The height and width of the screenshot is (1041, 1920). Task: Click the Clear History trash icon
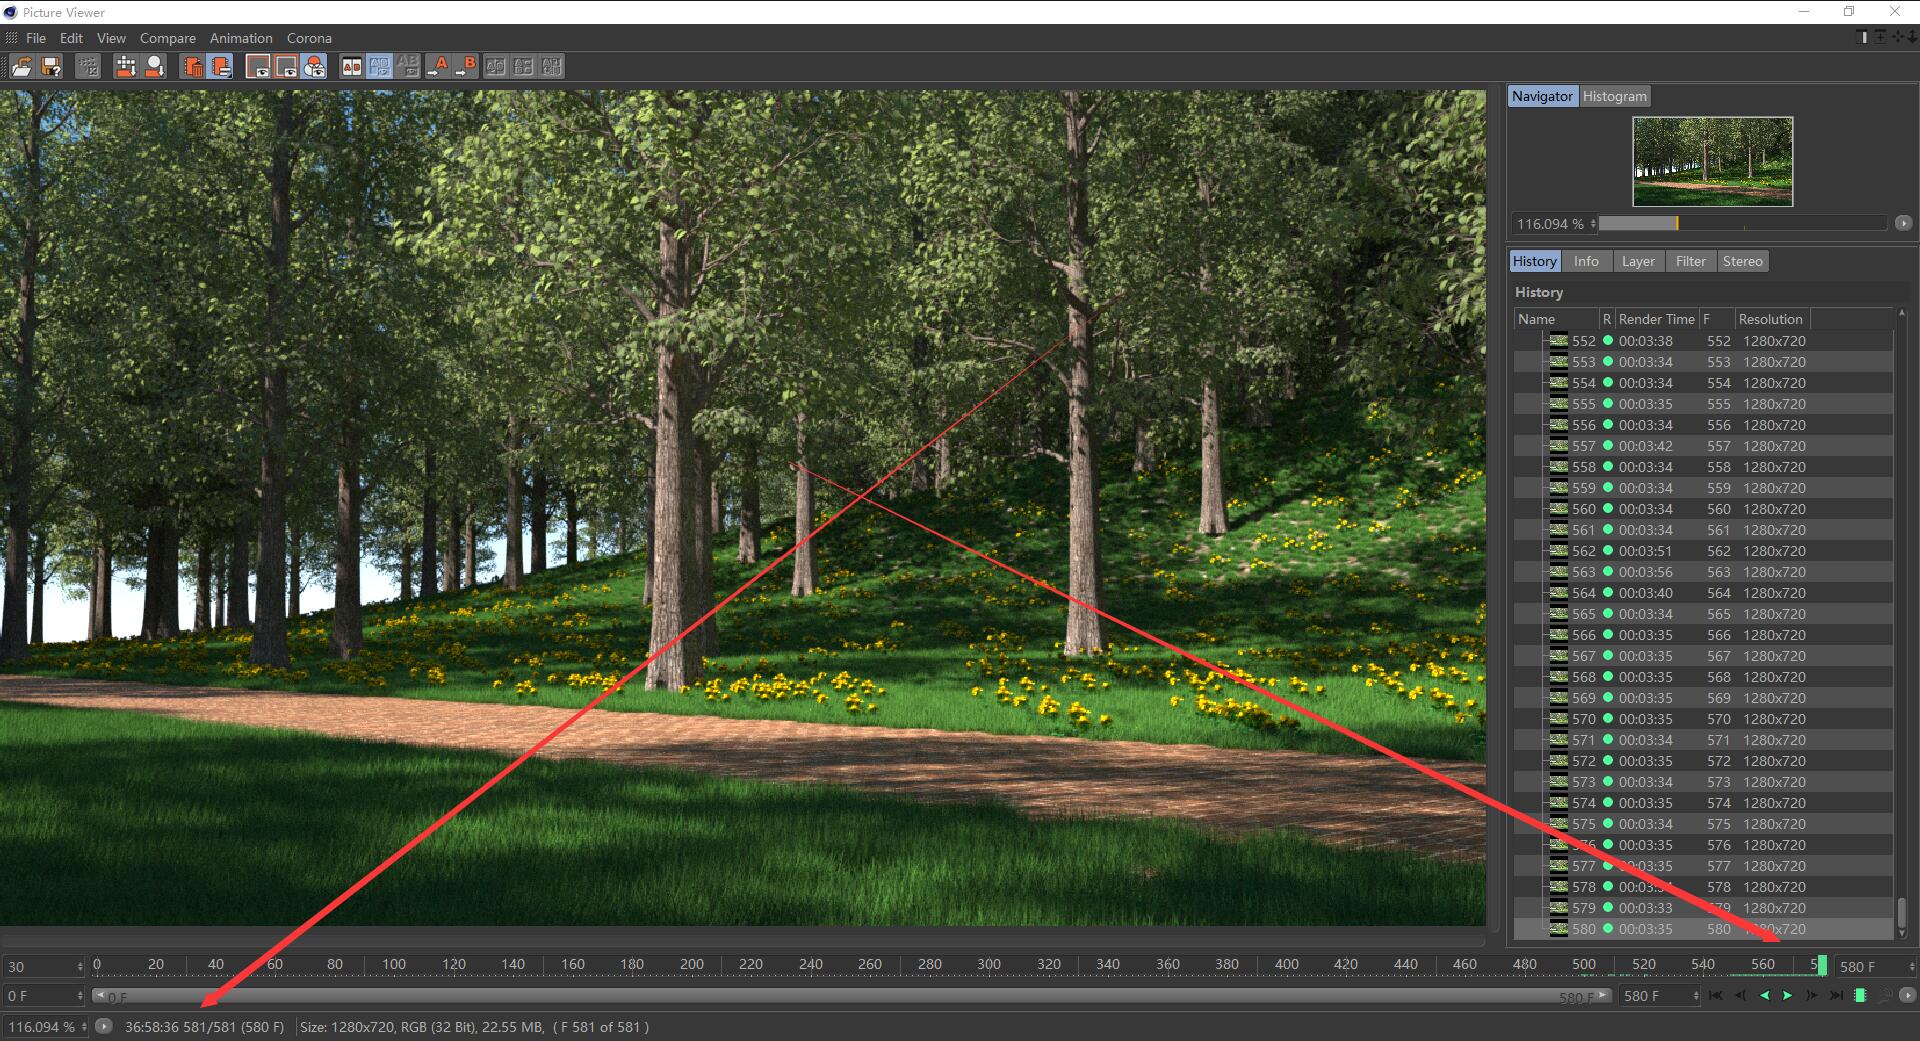click(193, 67)
